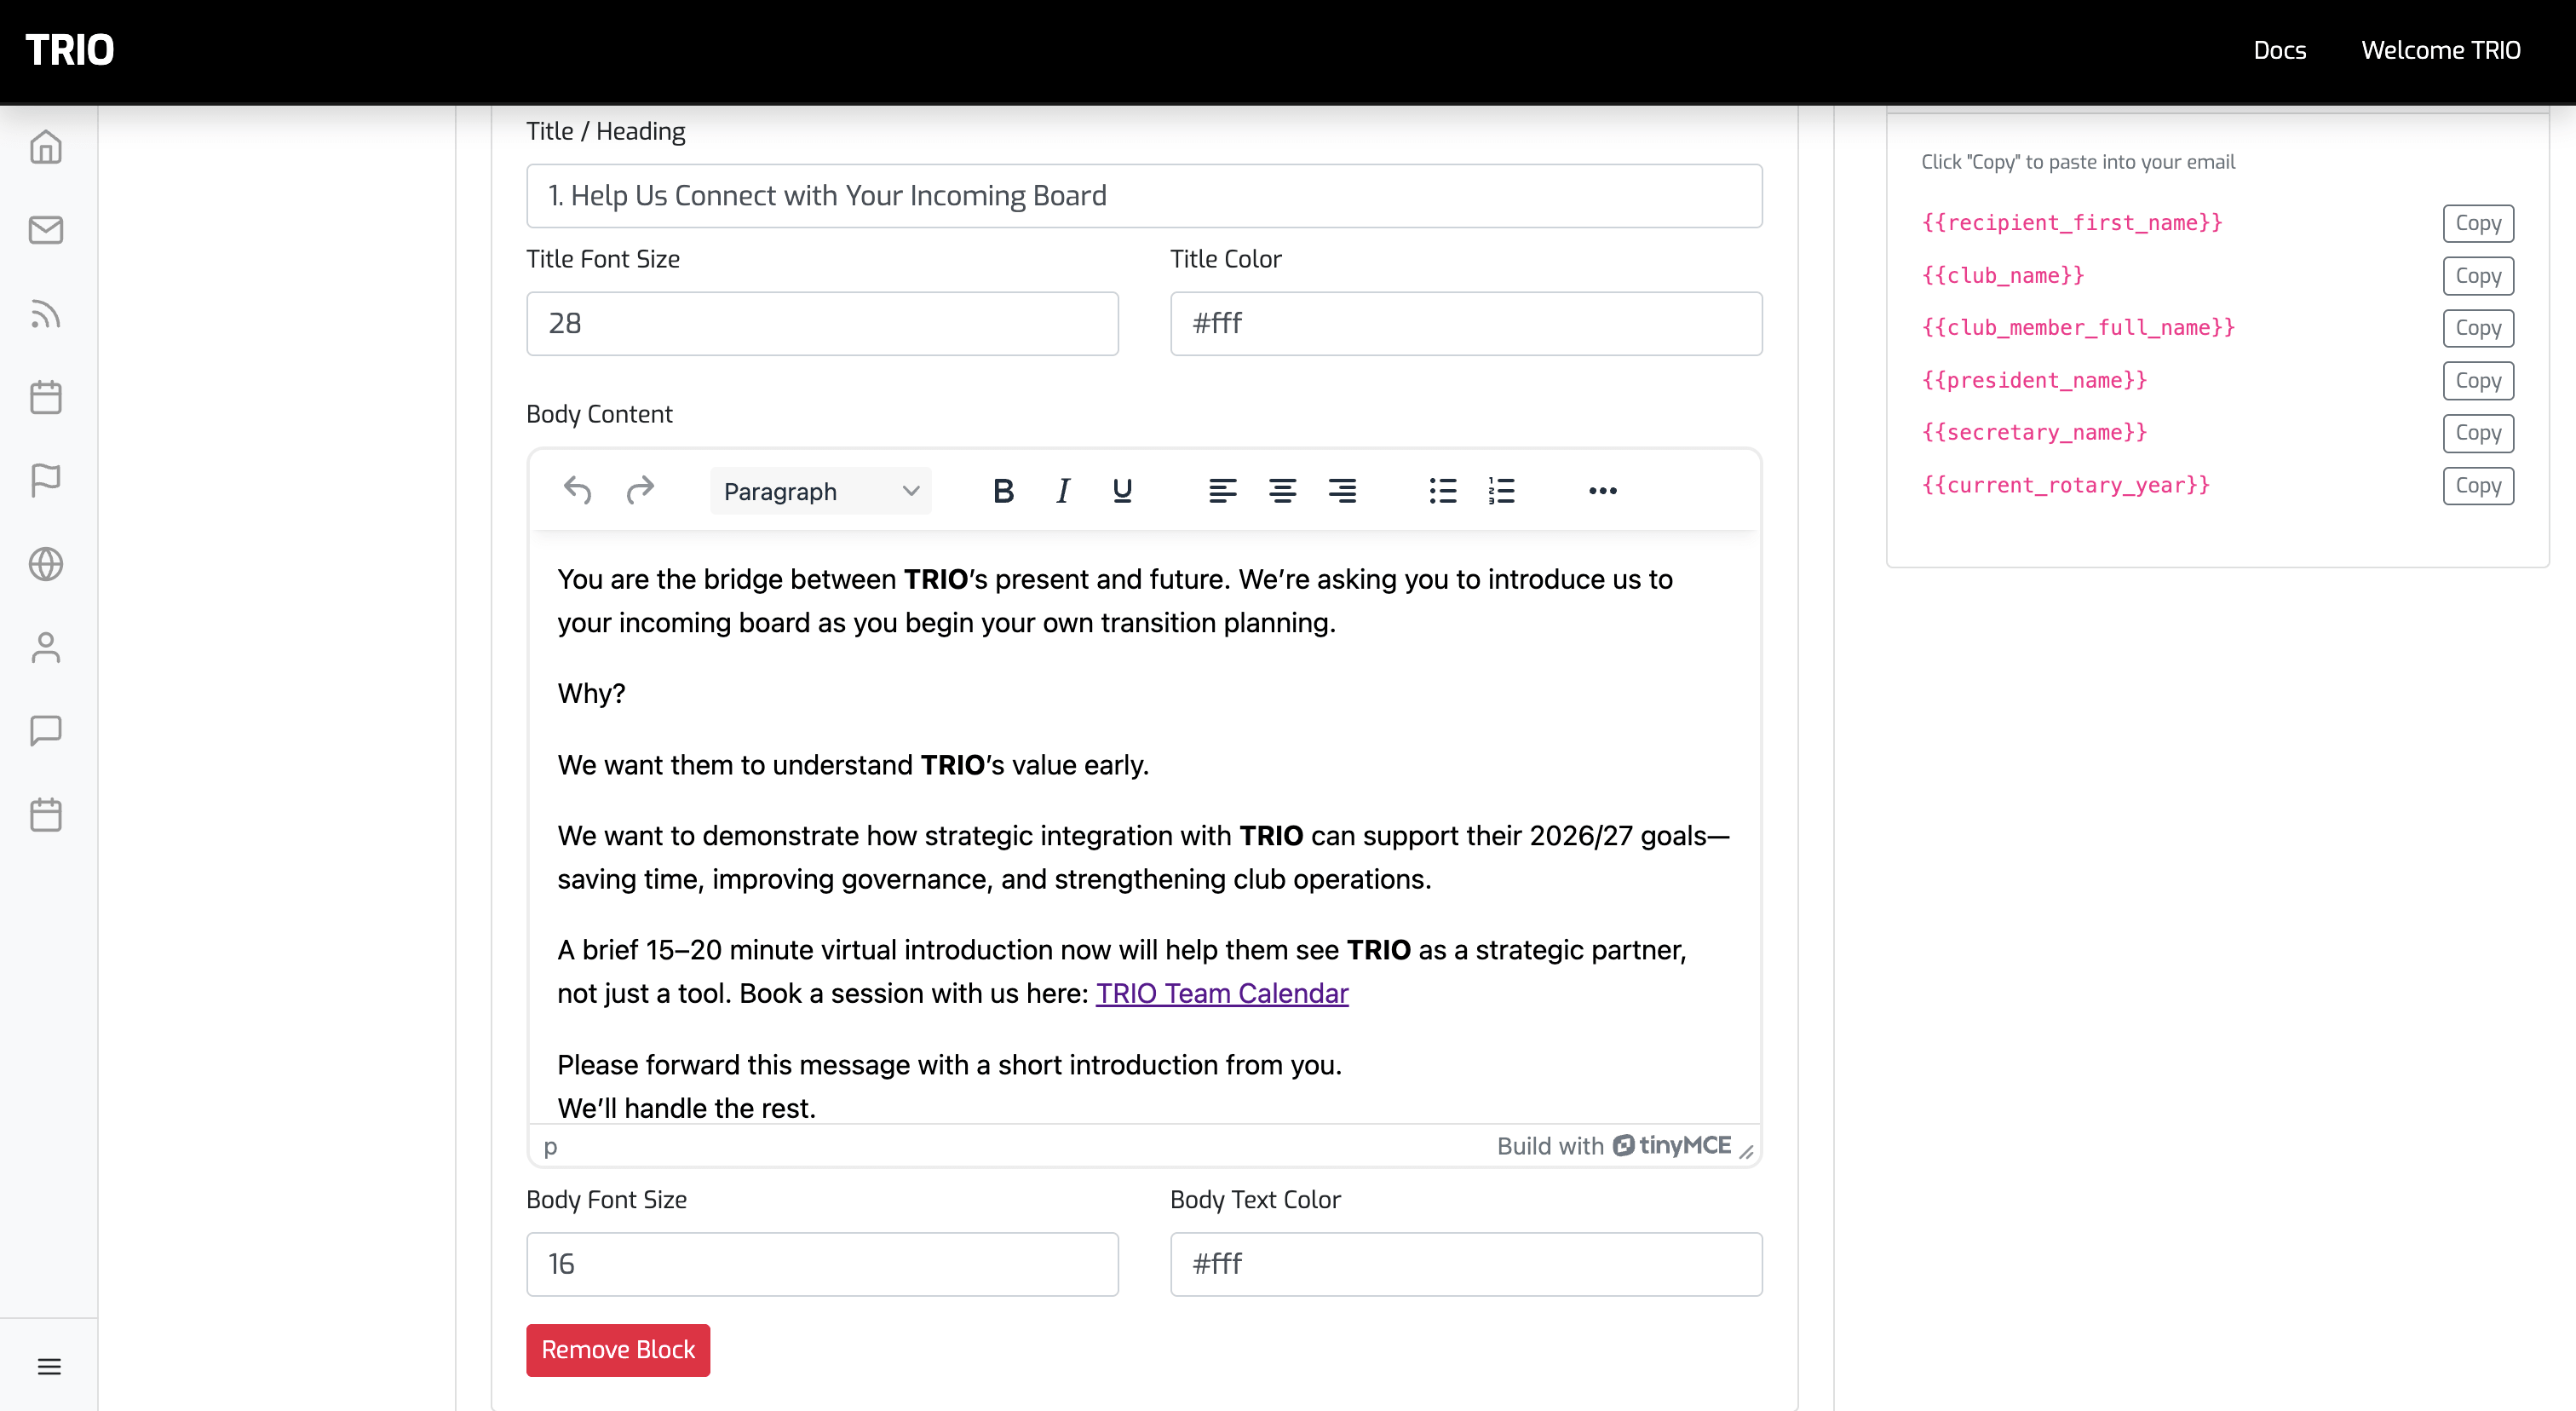2576x1411 pixels.
Task: Click the Remove Block button
Action: pyautogui.click(x=618, y=1350)
